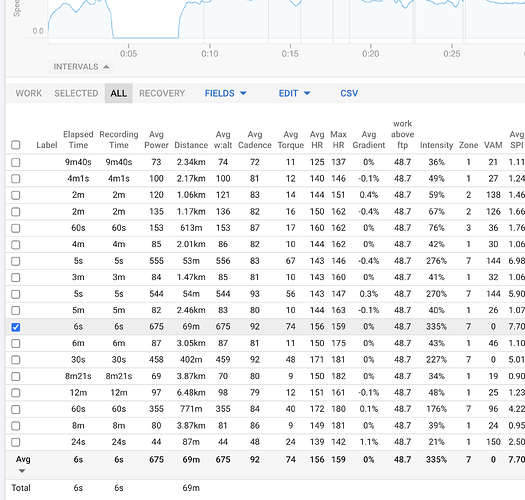Click the Avg Torque column header
This screenshot has width=525, height=500.
click(291, 140)
